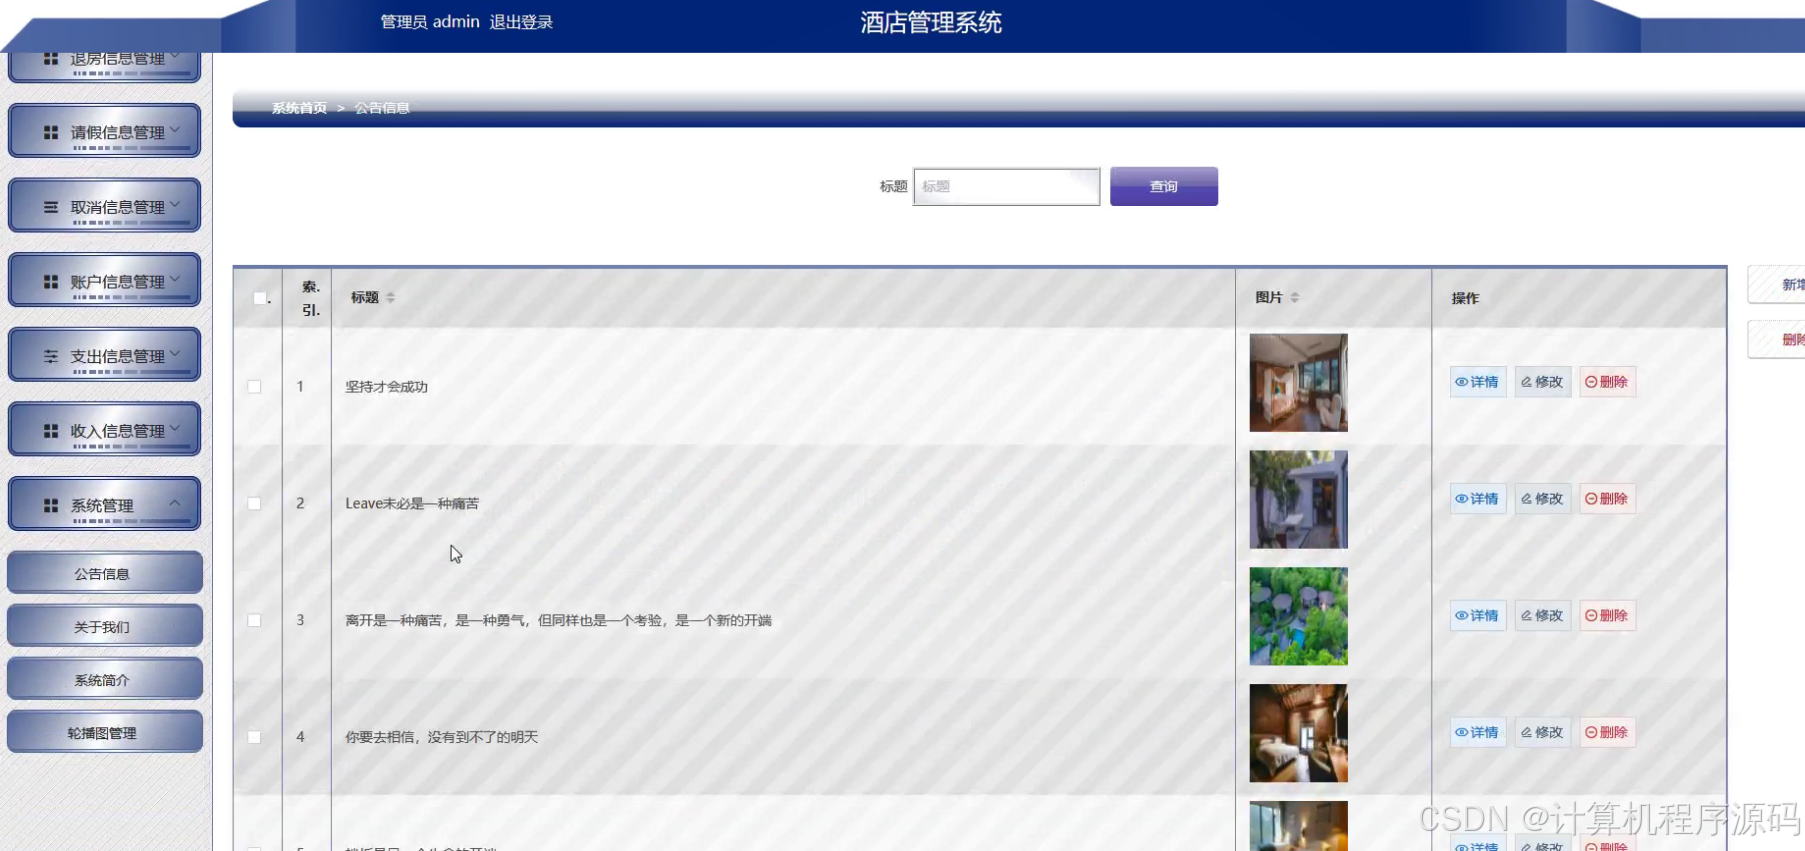The image size is (1805, 851).
Task: Click the 操作 column header
Action: (1465, 298)
